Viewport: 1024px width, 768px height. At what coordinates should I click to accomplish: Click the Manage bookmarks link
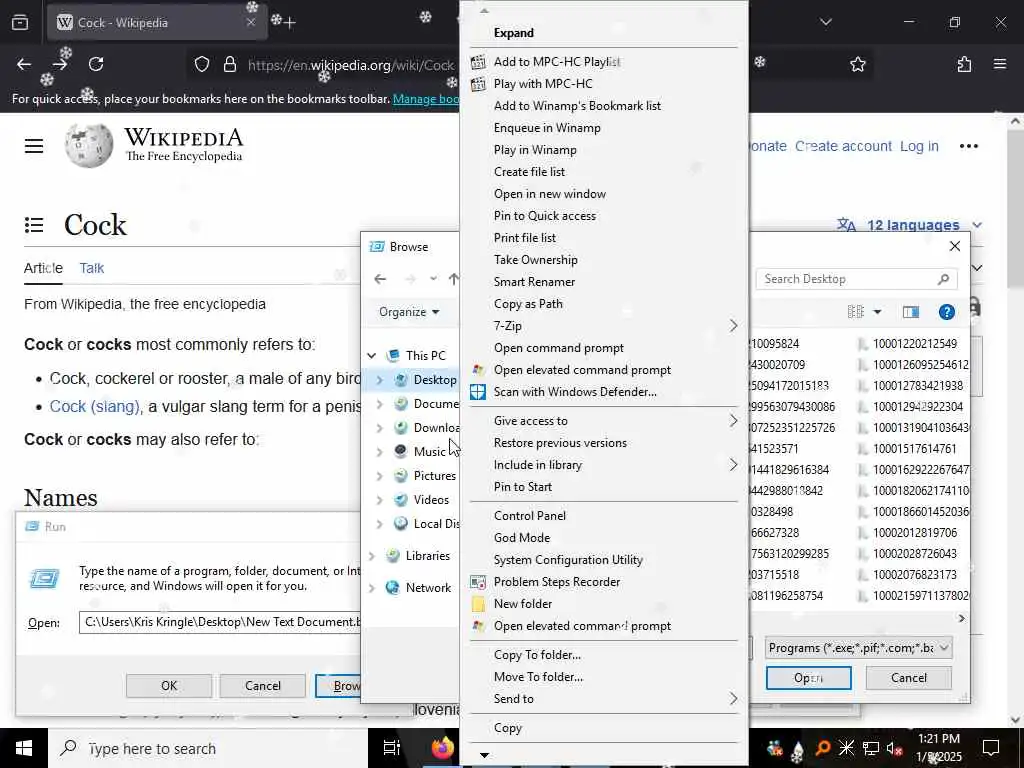pyautogui.click(x=426, y=99)
